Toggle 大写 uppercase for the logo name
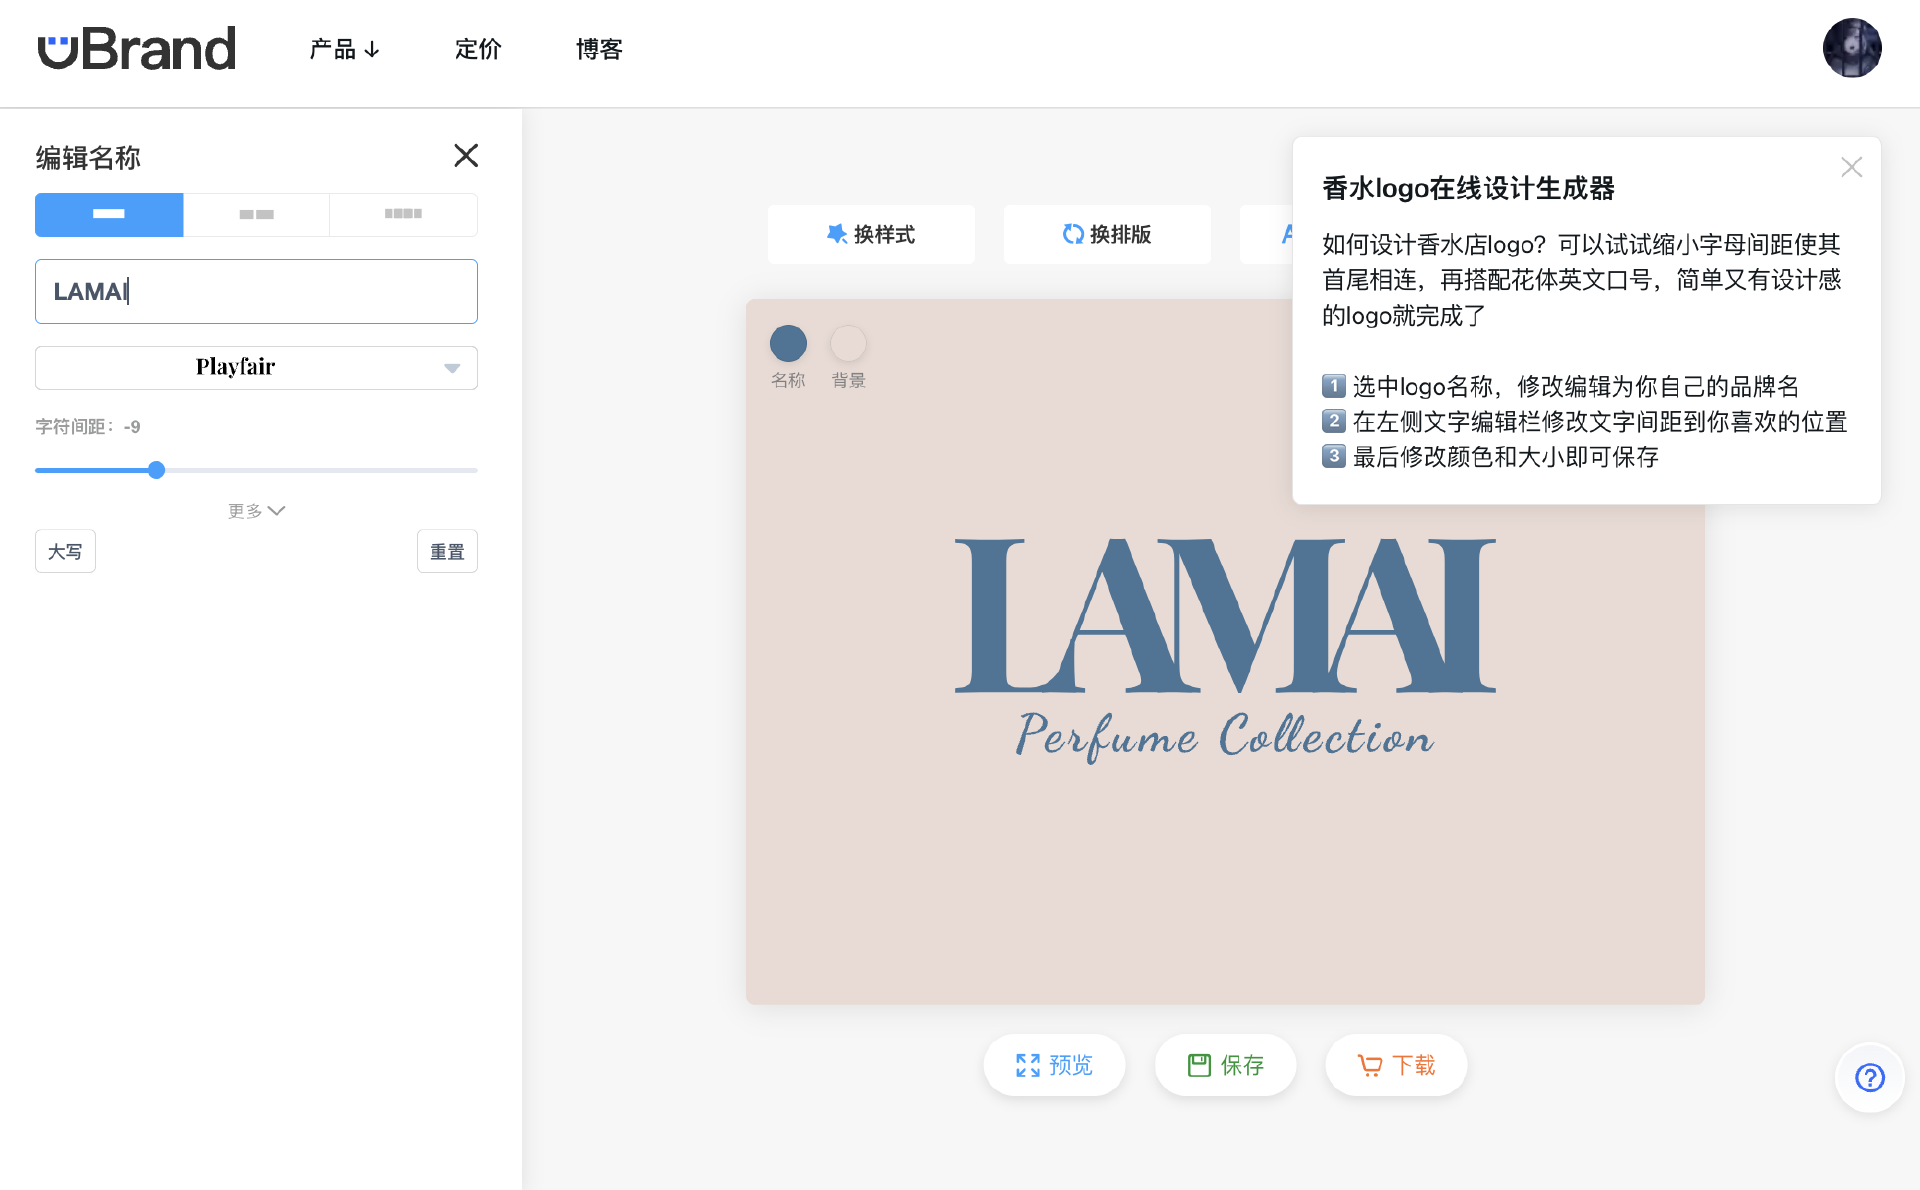The image size is (1920, 1190). 64,551
